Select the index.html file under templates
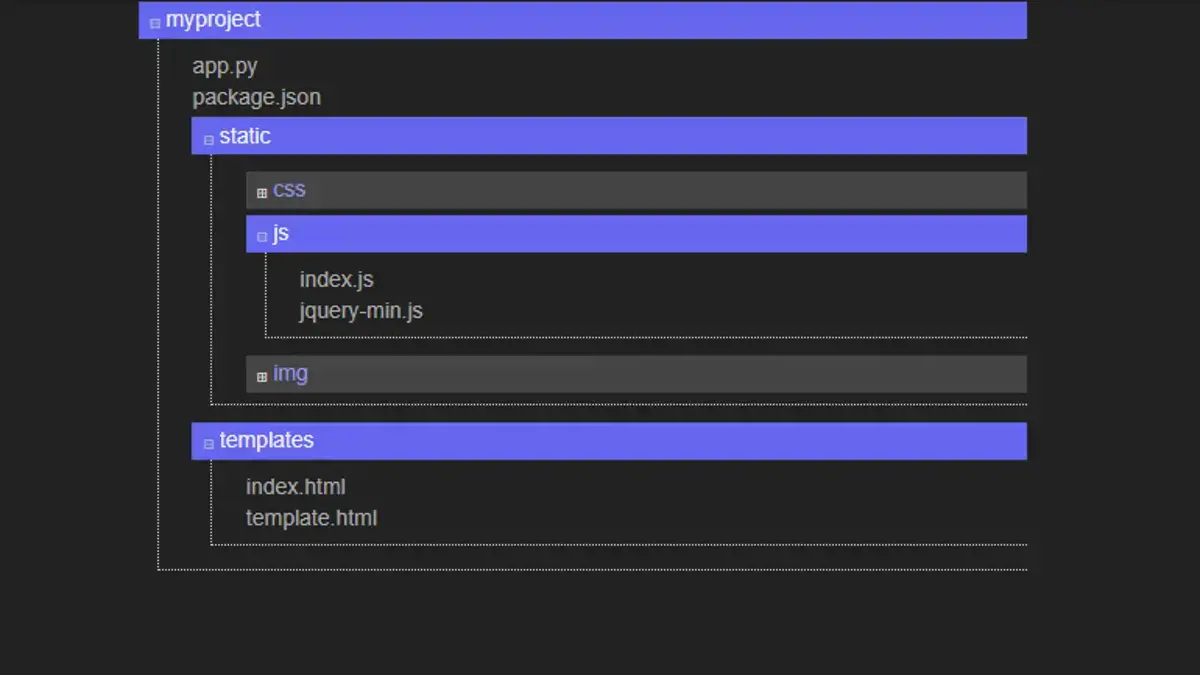Image resolution: width=1200 pixels, height=675 pixels. (x=296, y=487)
